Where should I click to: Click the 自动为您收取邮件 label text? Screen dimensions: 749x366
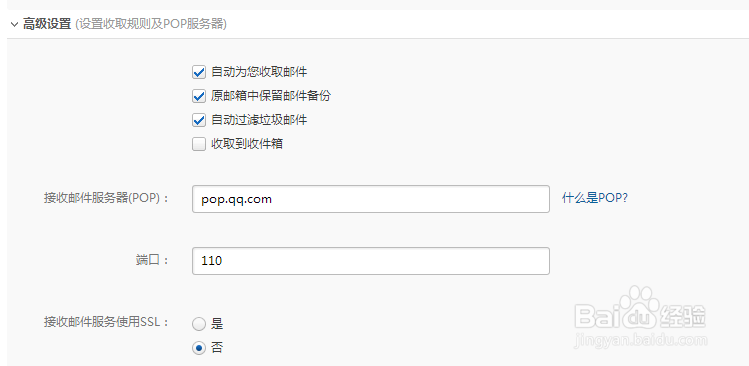259,72
